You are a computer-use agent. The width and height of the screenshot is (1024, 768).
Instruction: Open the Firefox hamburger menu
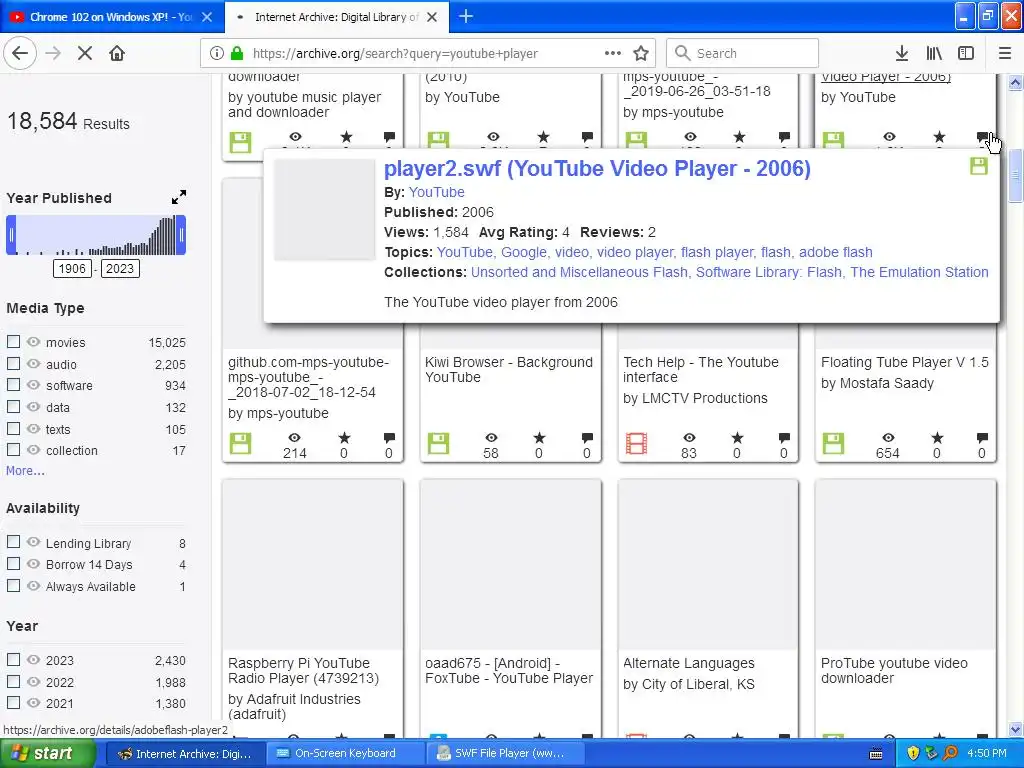pyautogui.click(x=1004, y=53)
